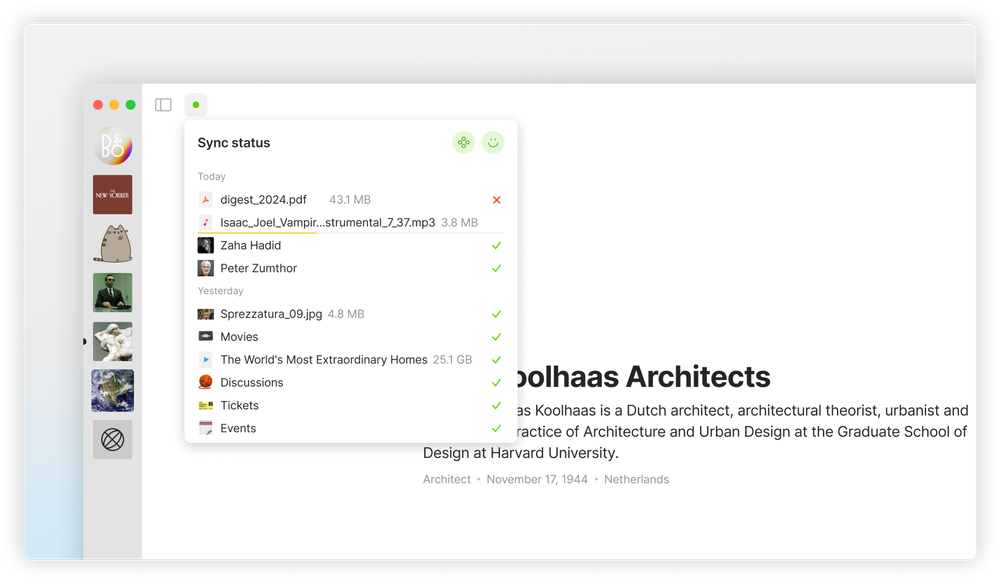Open The World's Most Extraordinary Homes
The width and height of the screenshot is (1000, 583).
pyautogui.click(x=351, y=360)
